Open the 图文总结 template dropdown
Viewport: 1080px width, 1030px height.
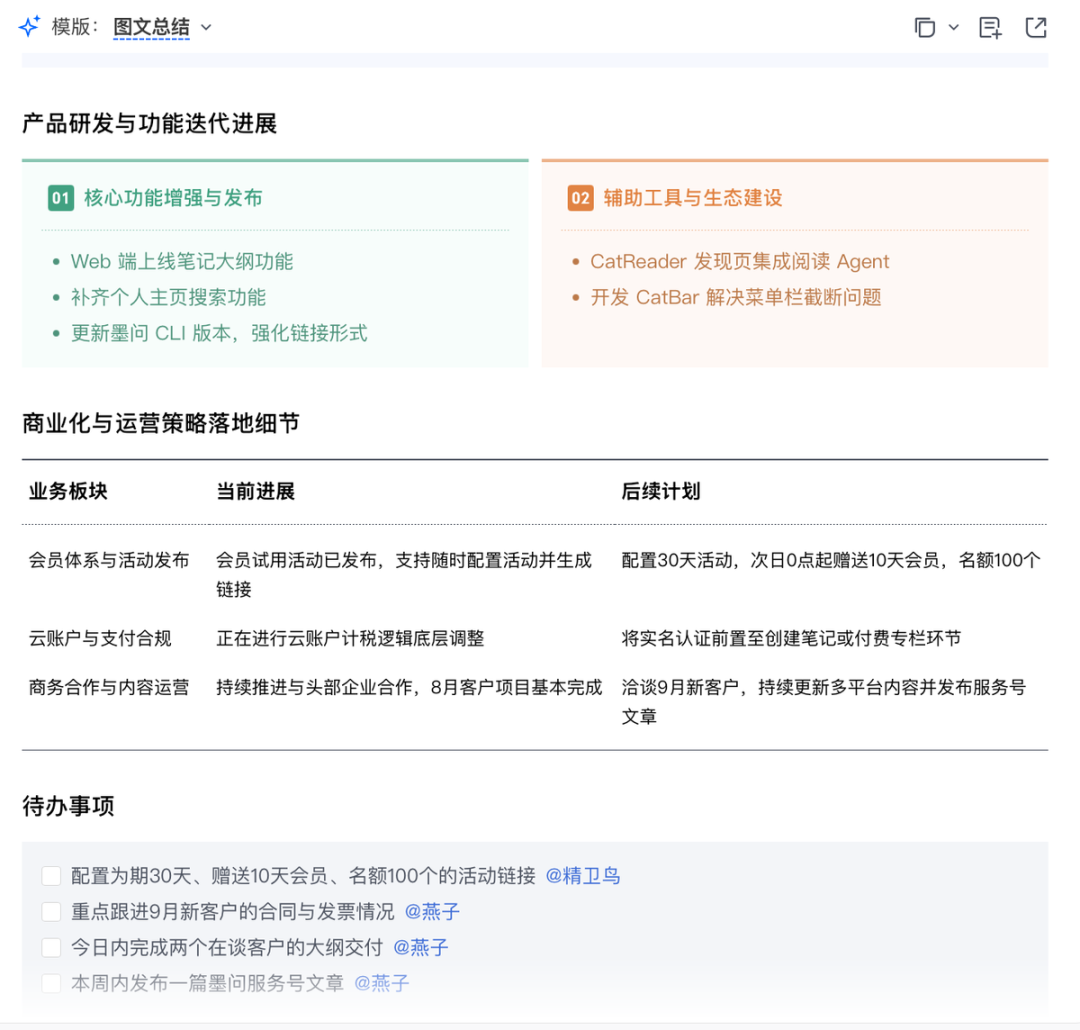[152, 28]
